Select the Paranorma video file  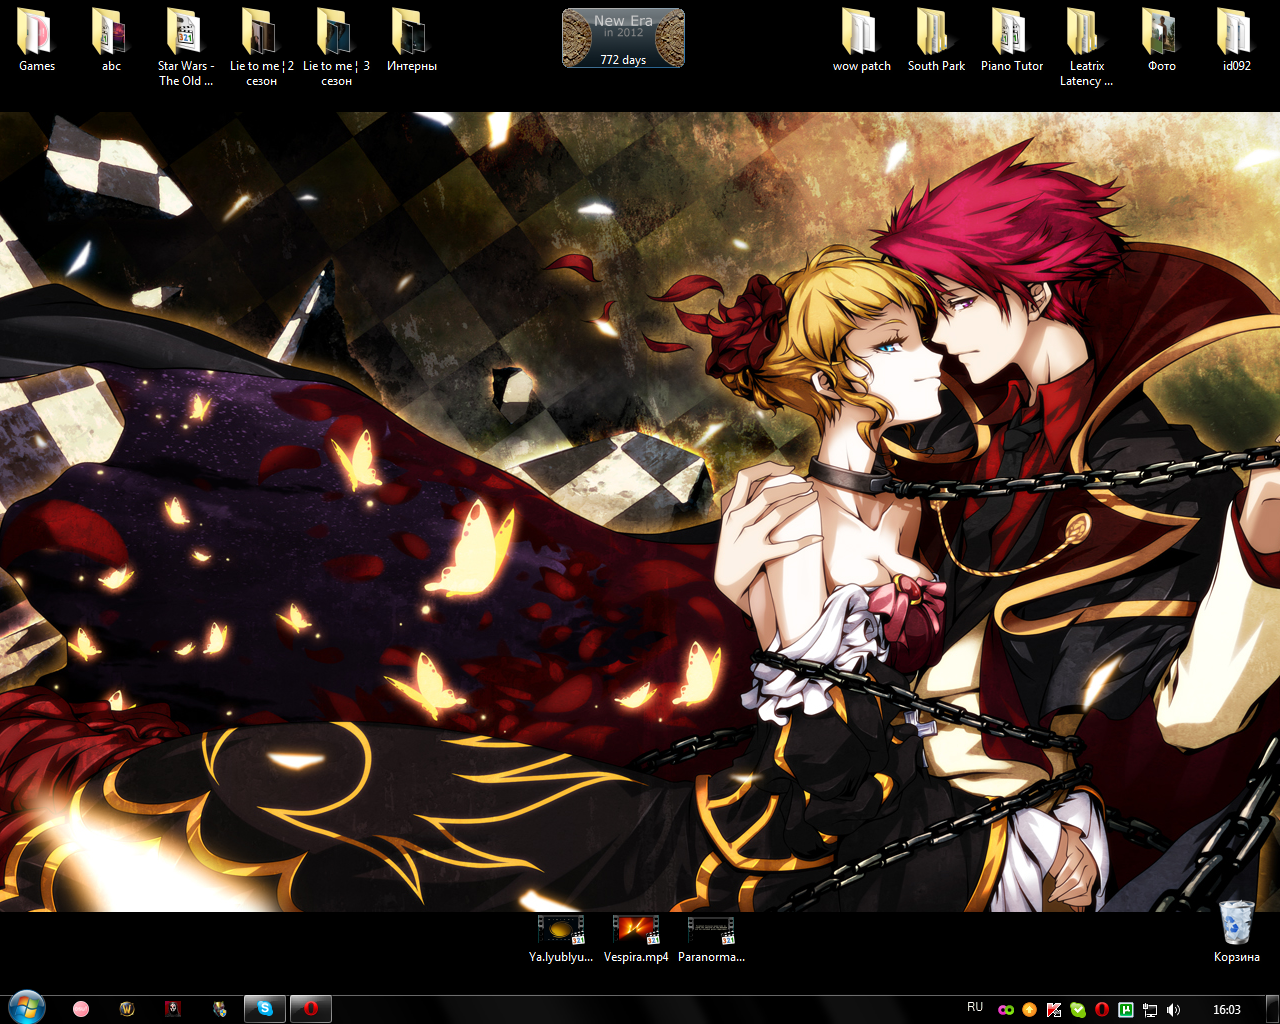[711, 939]
